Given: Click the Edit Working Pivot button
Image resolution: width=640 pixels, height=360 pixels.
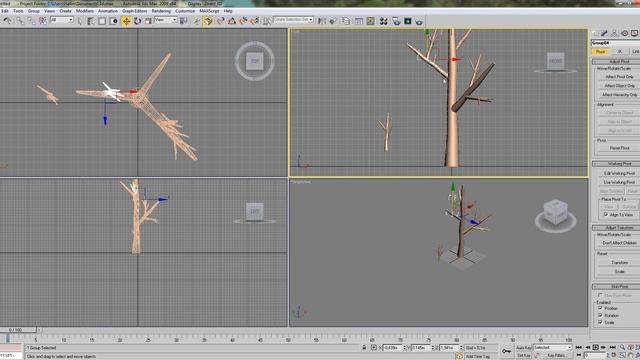Looking at the screenshot, I should [619, 173].
